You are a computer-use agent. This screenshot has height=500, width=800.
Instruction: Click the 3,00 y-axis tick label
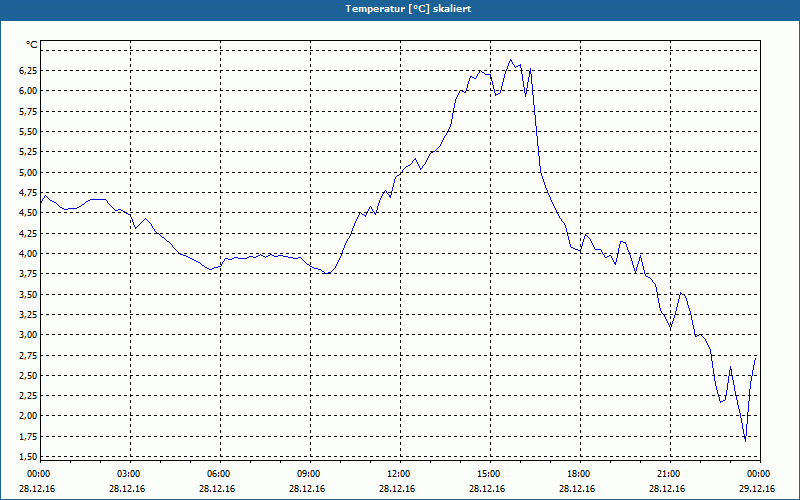28,335
